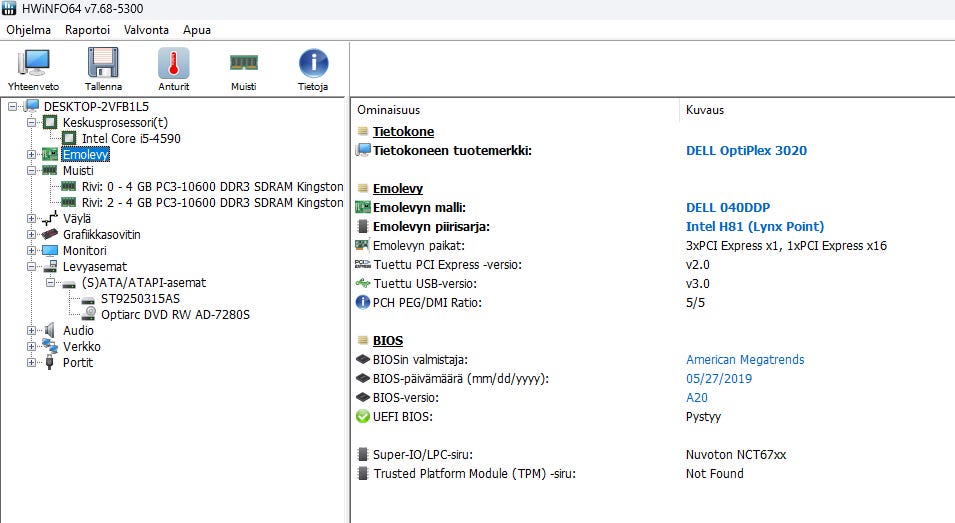Click the Muisti memory module toolbar icon
The height and width of the screenshot is (523, 955).
[244, 62]
